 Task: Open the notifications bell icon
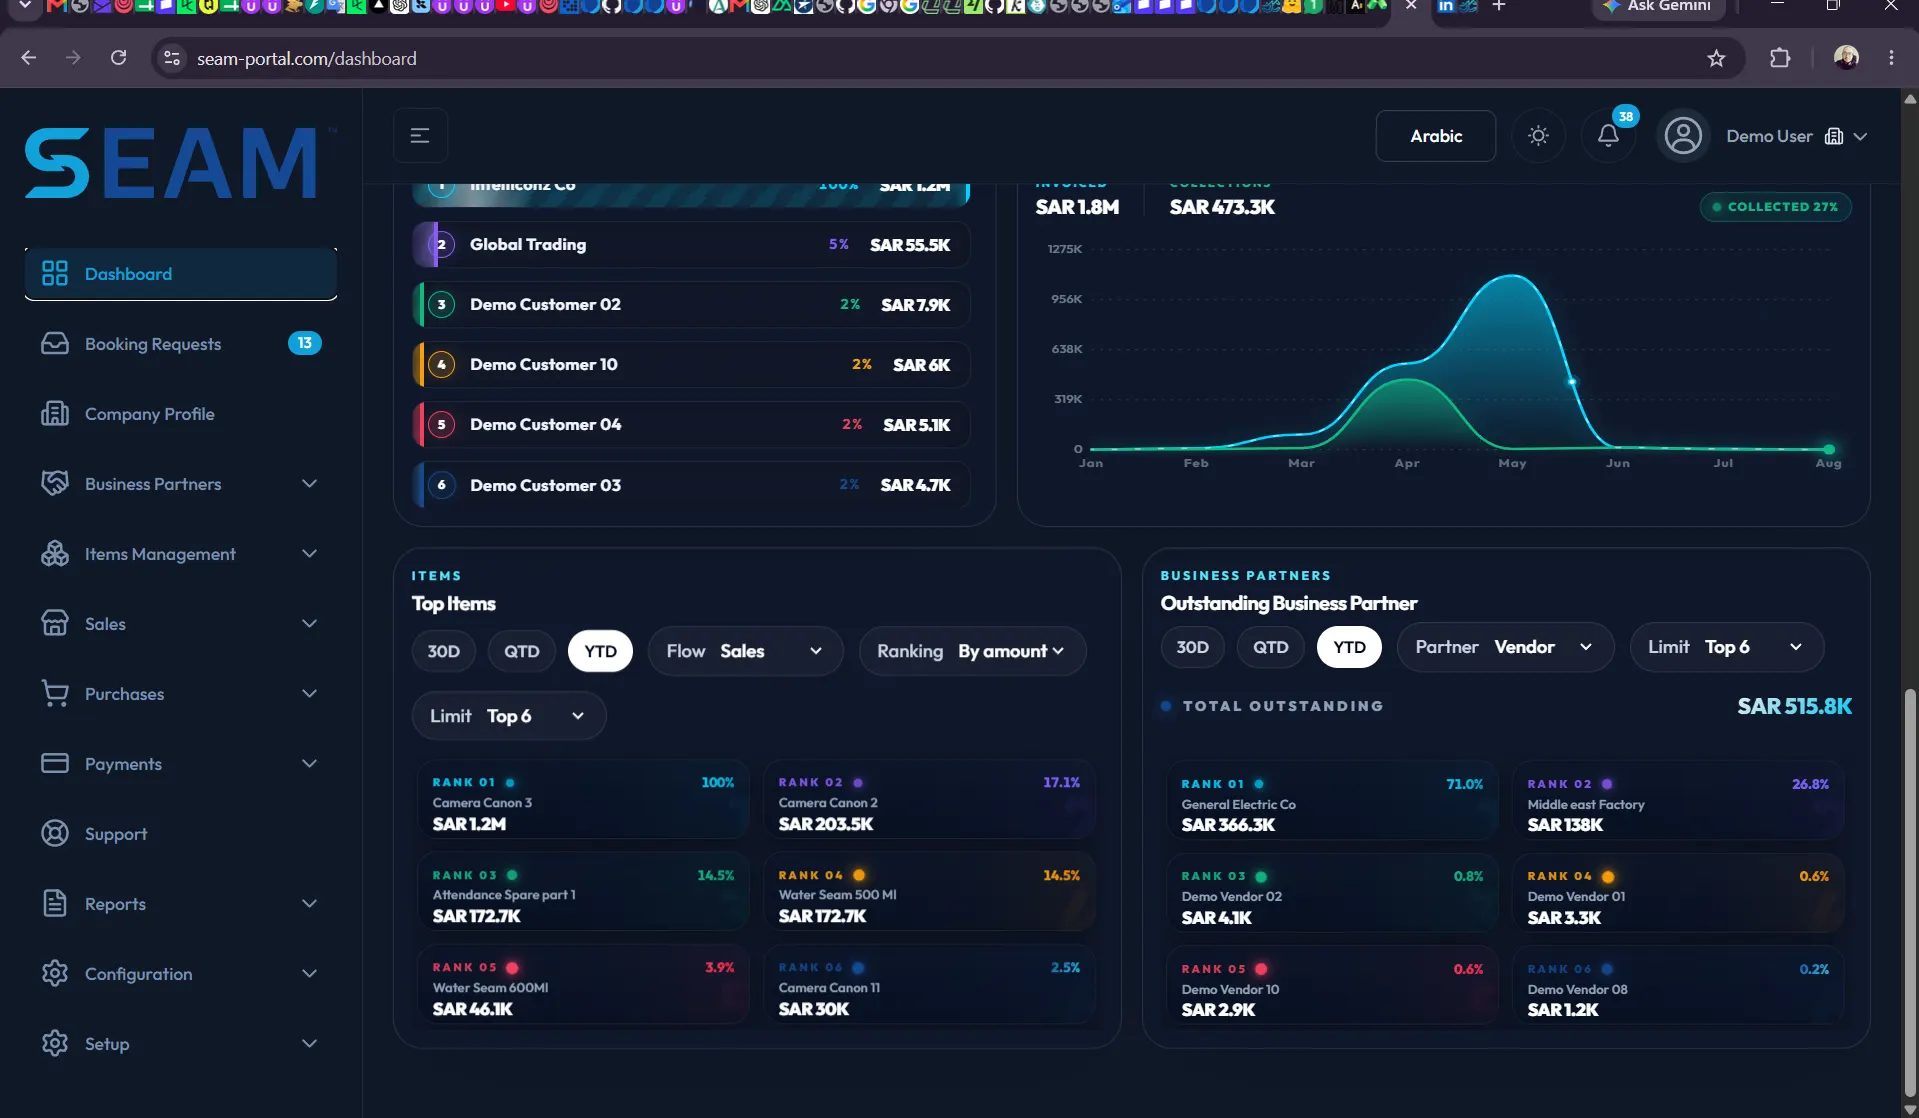tap(1607, 136)
